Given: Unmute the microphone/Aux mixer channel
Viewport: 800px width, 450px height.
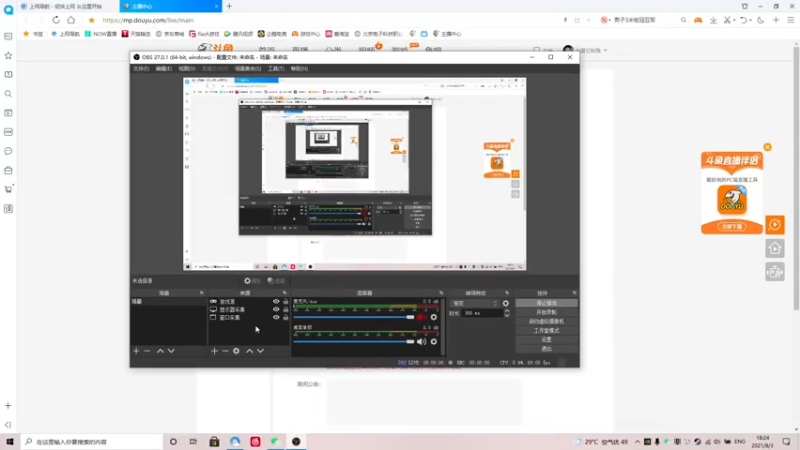Looking at the screenshot, I should [421, 317].
